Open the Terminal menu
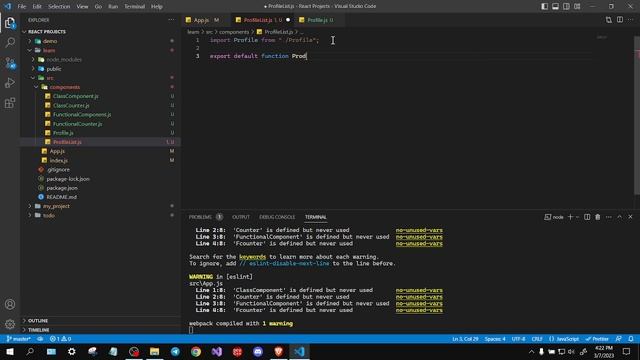This screenshot has height=360, width=640. [134, 7]
